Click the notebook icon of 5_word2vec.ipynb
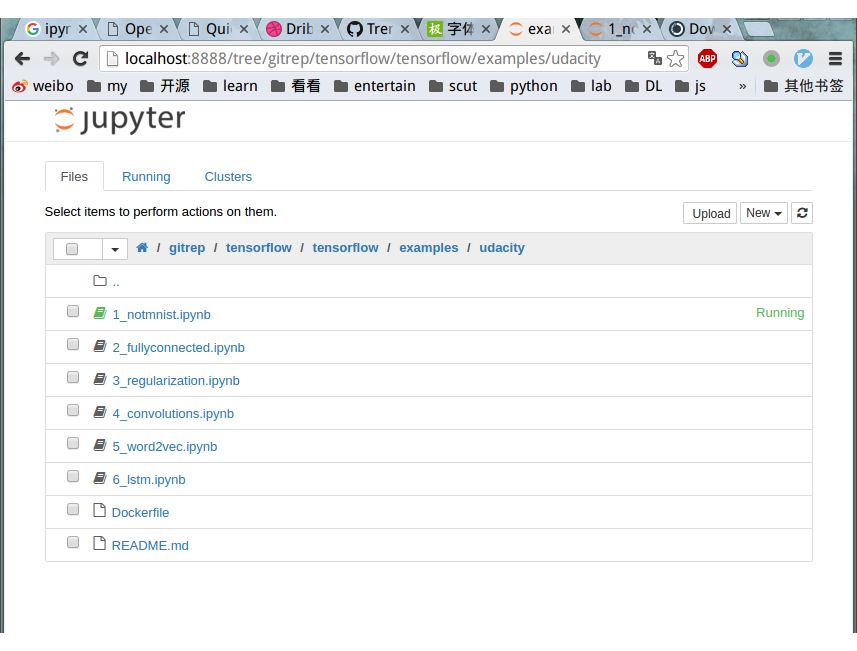 (x=99, y=445)
